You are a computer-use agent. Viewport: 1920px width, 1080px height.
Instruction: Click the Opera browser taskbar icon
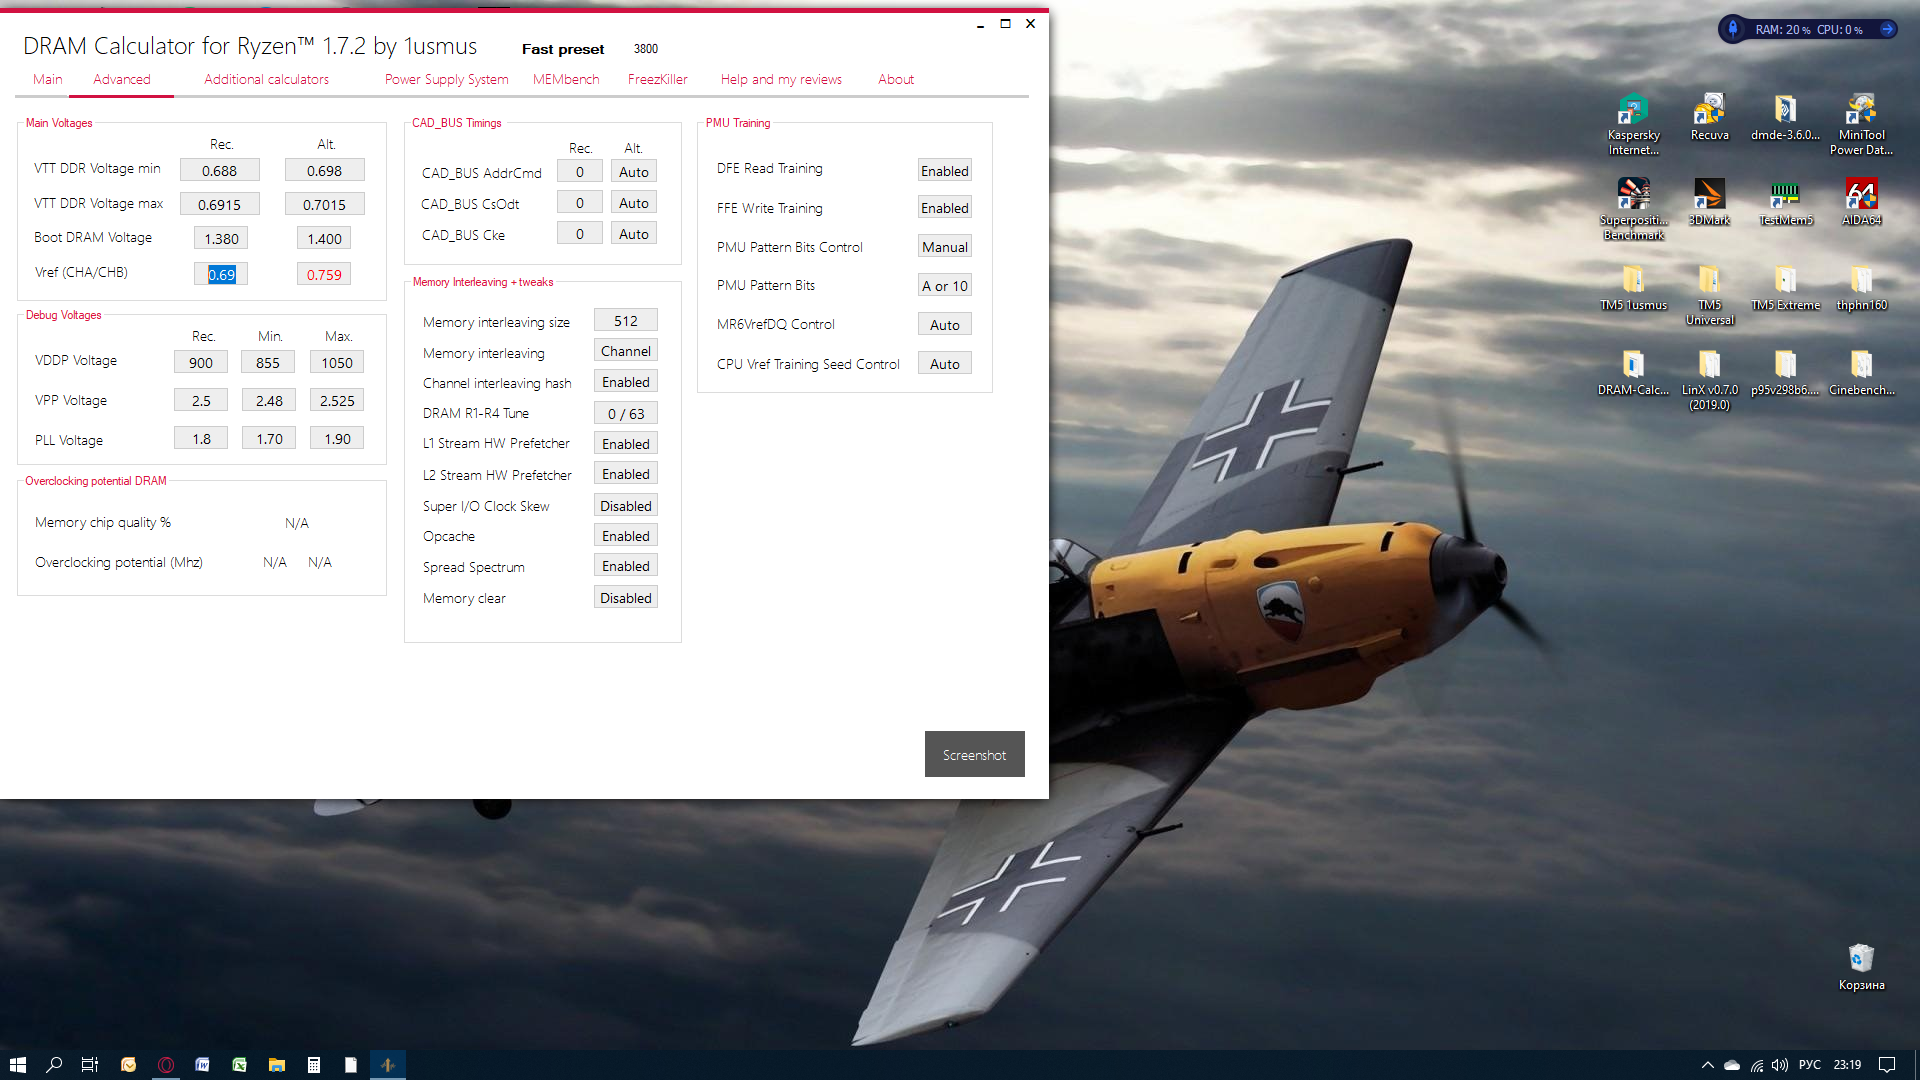pos(166,1065)
